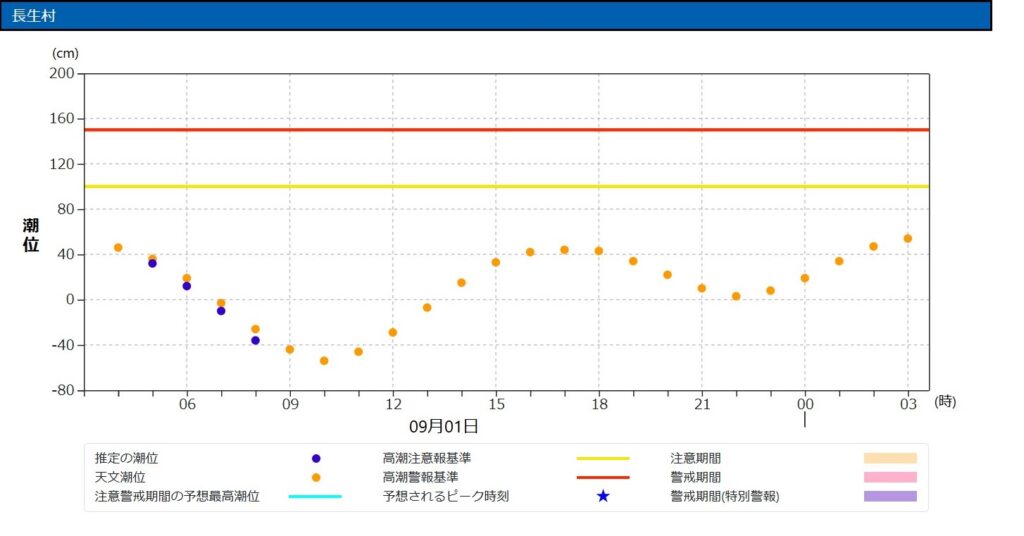
Task: Click the purple estimated tide point at 07 o'clock
Action: pyautogui.click(x=221, y=311)
